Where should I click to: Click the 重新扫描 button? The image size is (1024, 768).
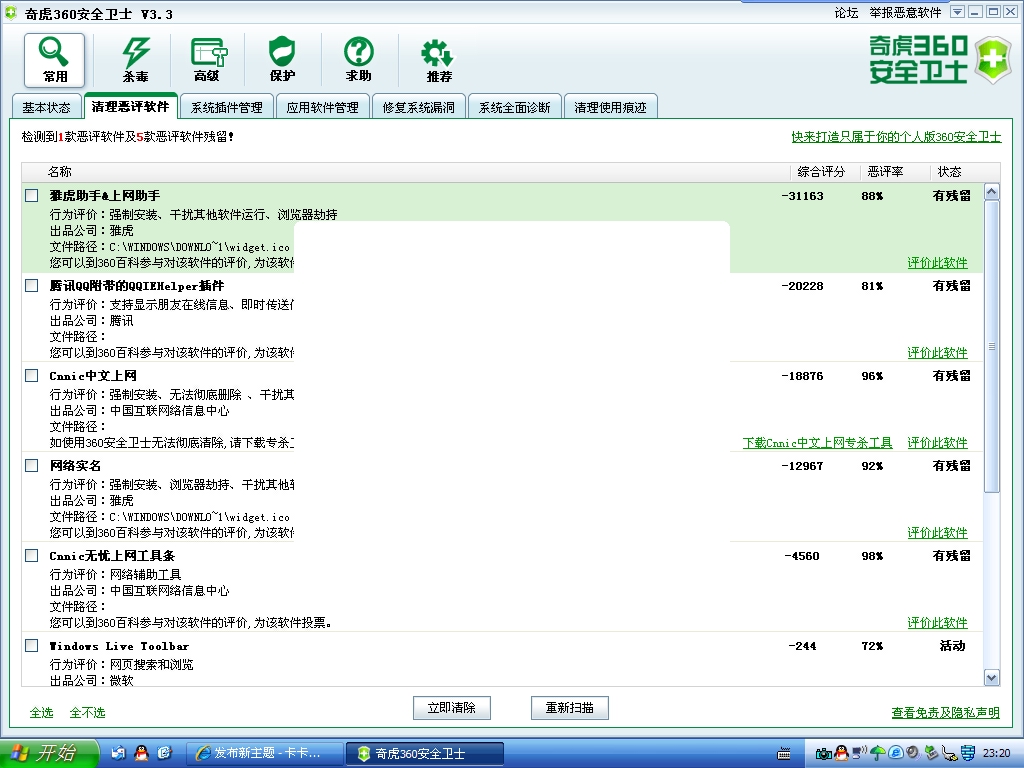[569, 708]
